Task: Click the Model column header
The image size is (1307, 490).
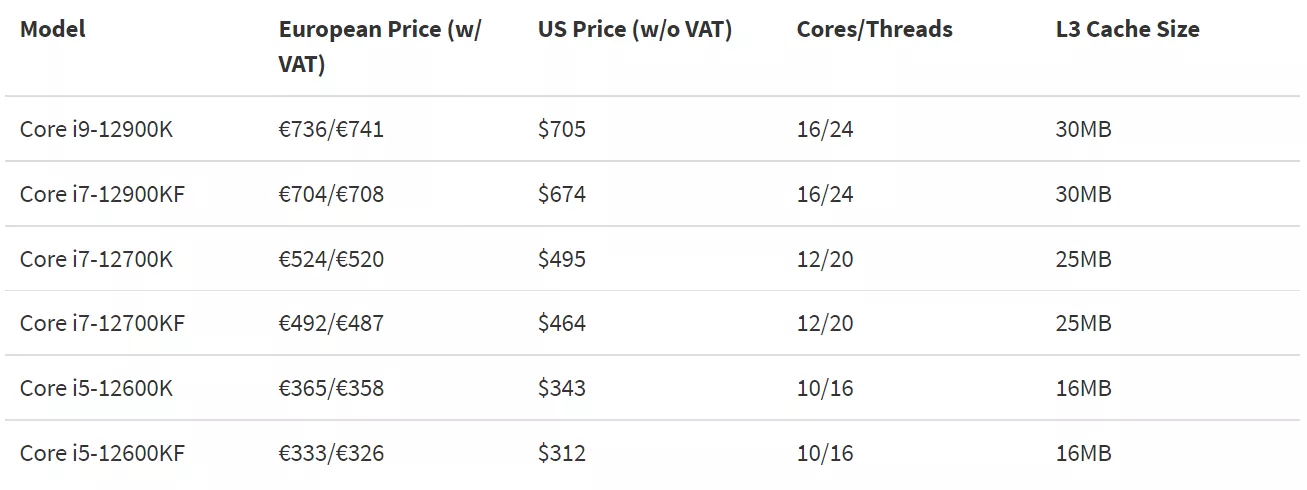Action: [53, 29]
